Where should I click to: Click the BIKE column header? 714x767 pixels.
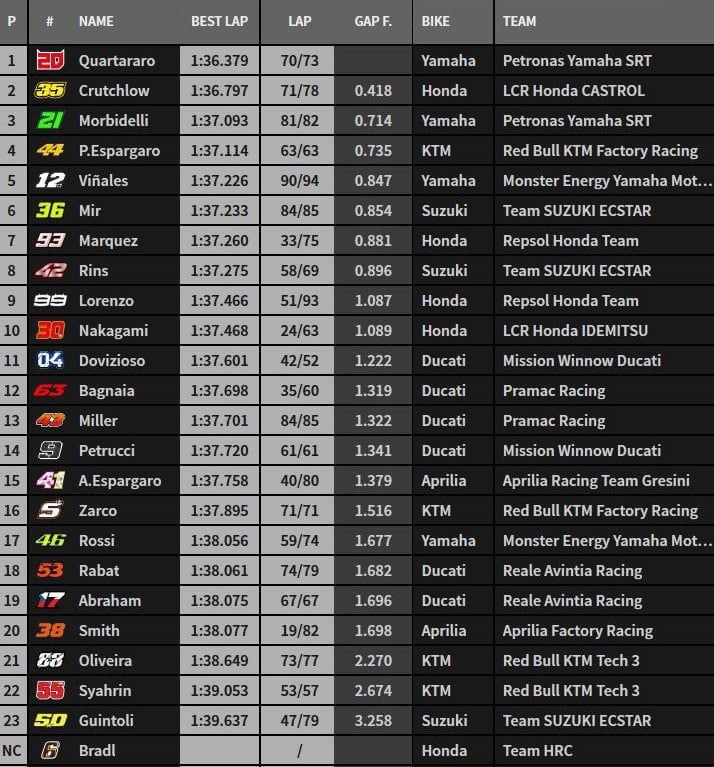coord(436,21)
